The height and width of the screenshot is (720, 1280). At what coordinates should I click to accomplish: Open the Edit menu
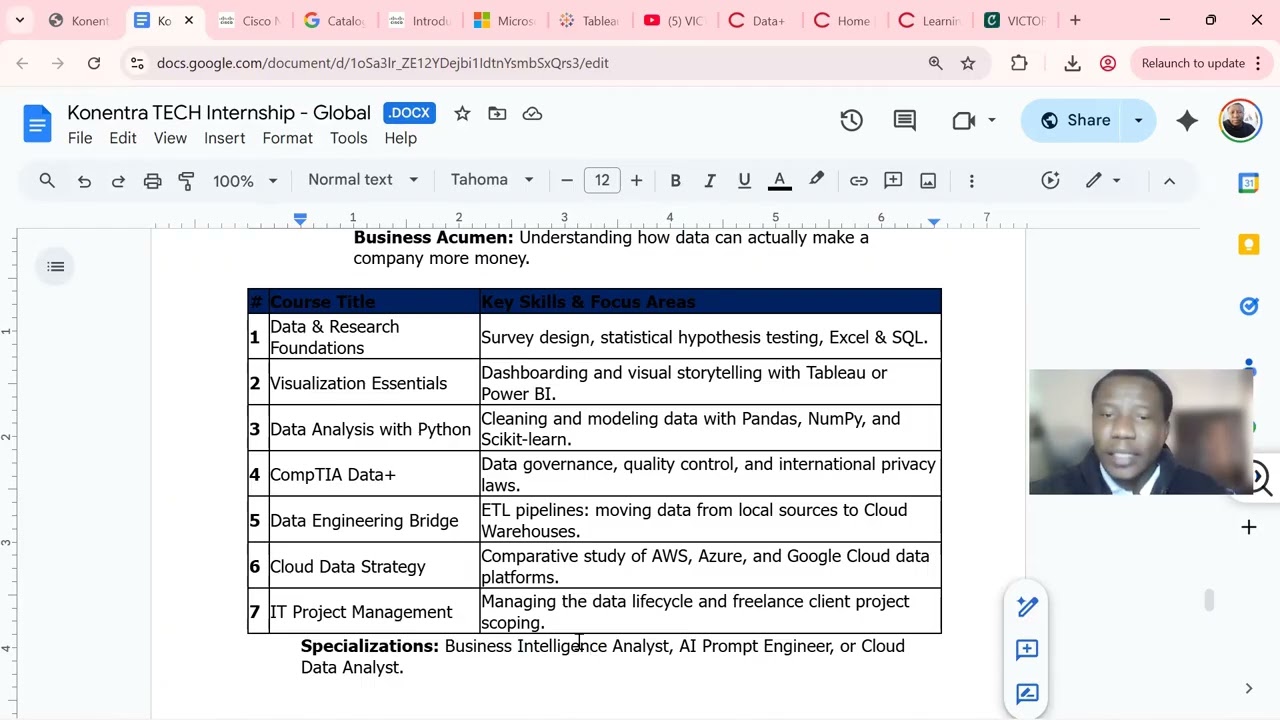(x=123, y=139)
